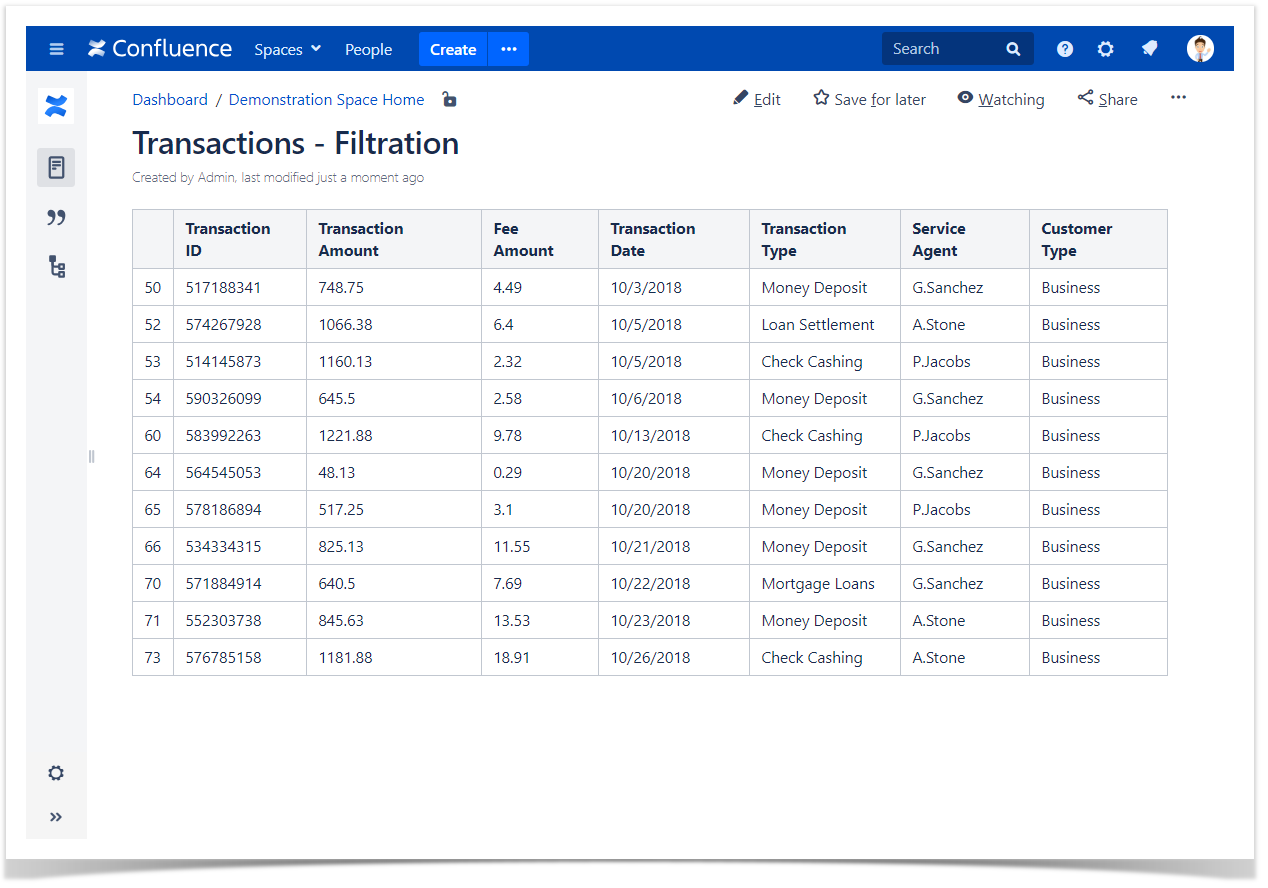Open the page tree icon in sidebar
Viewport: 1268px width, 888px height.
[x=56, y=267]
